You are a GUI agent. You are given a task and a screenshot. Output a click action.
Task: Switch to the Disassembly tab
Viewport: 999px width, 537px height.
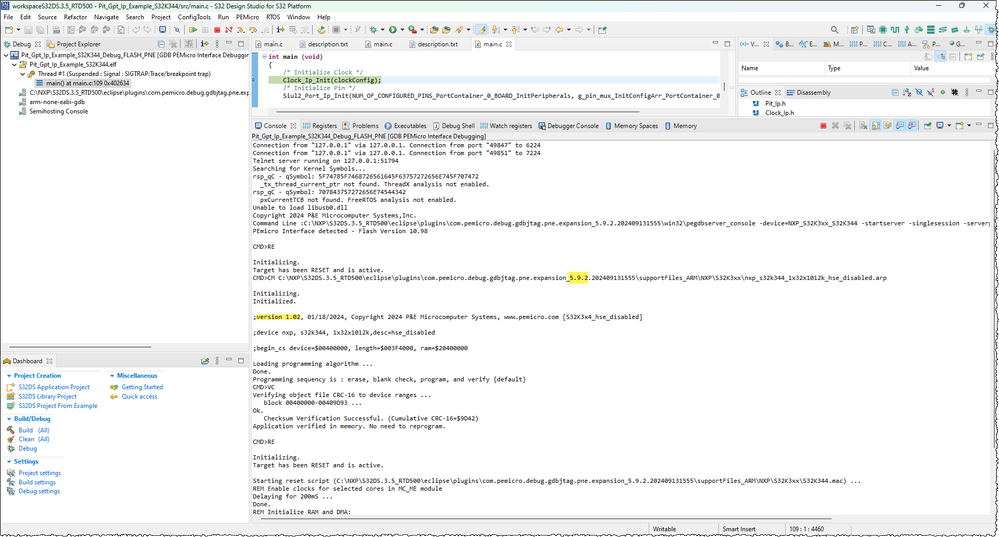point(809,92)
